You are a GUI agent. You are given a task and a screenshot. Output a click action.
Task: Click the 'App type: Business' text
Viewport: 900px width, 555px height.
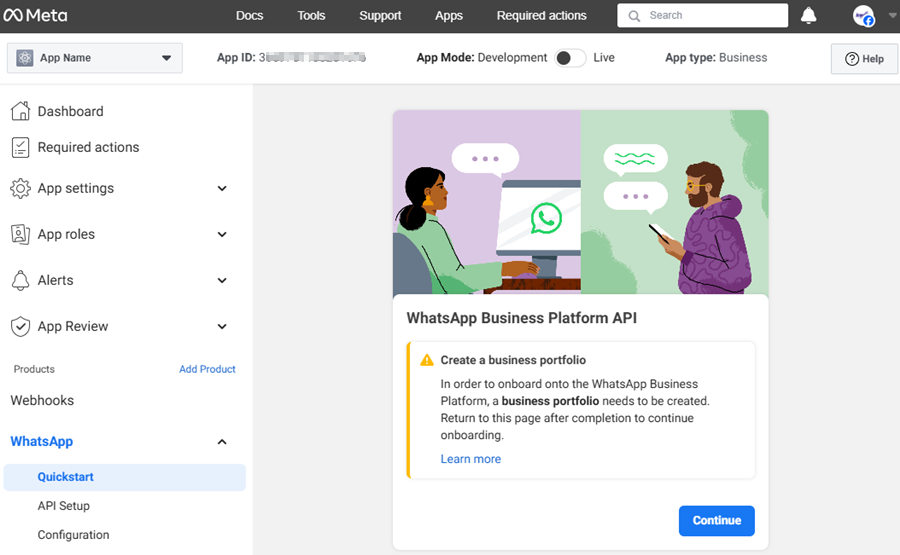click(716, 57)
